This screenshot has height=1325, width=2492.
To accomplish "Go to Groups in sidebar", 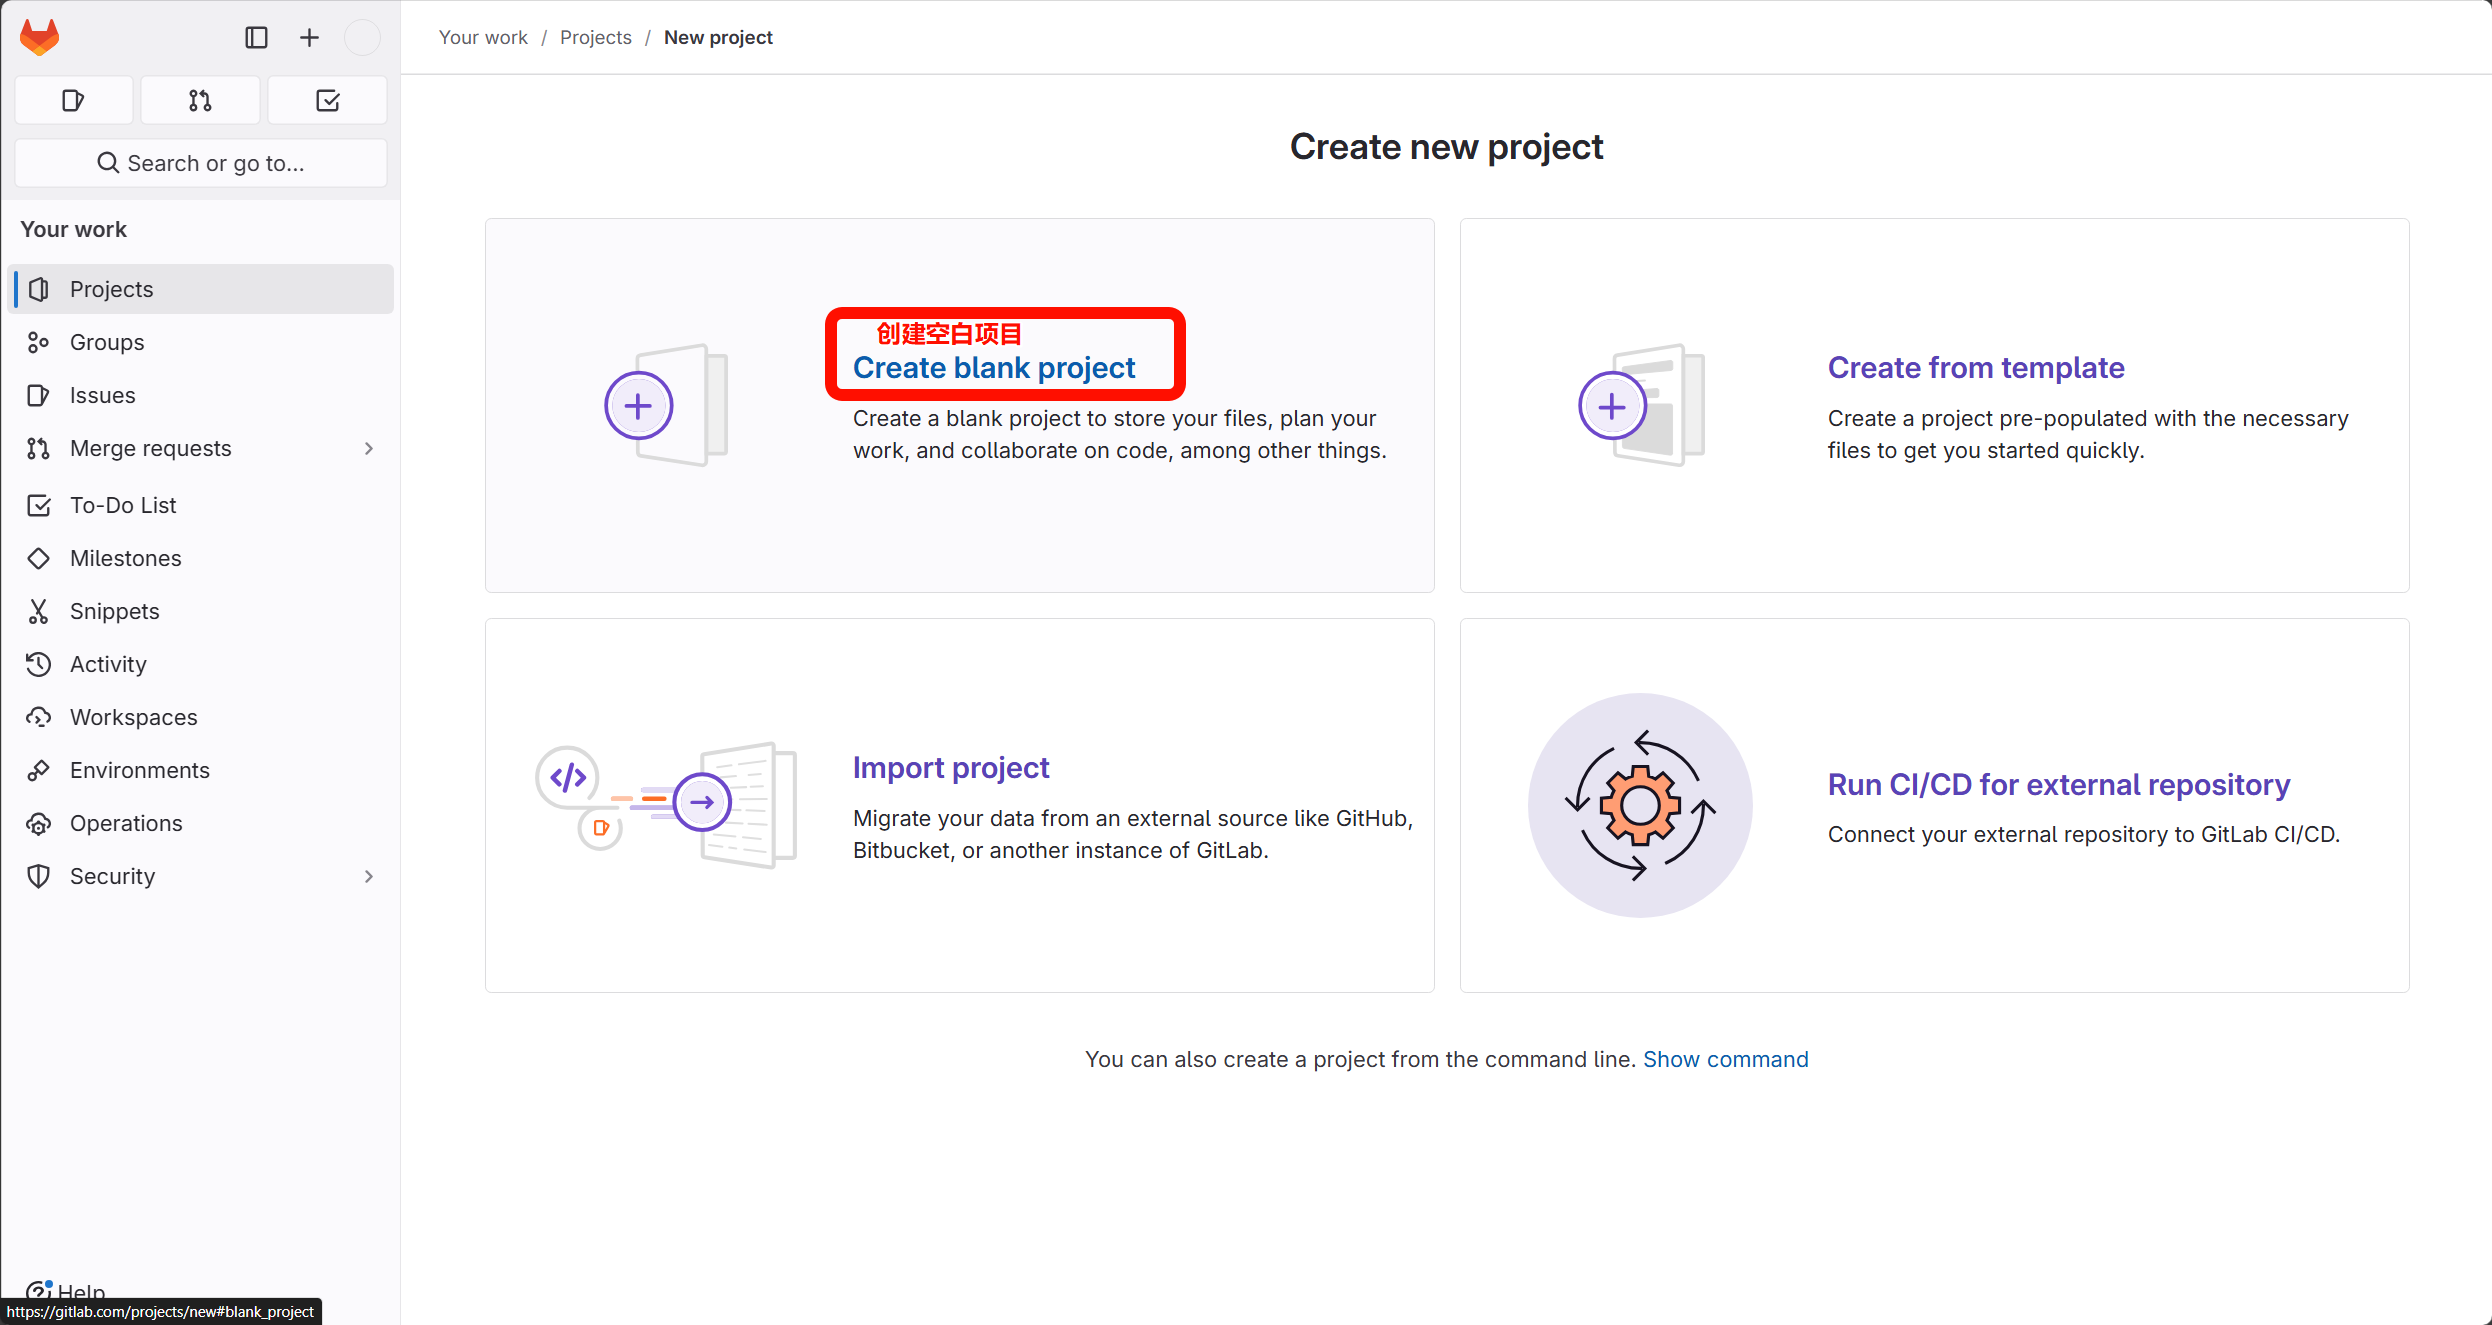I will tap(201, 342).
